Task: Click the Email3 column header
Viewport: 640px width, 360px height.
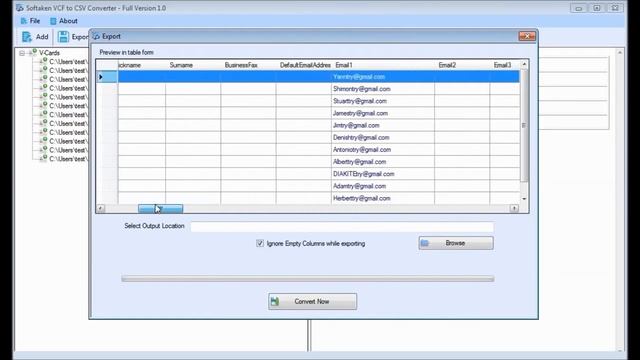Action: click(x=504, y=65)
